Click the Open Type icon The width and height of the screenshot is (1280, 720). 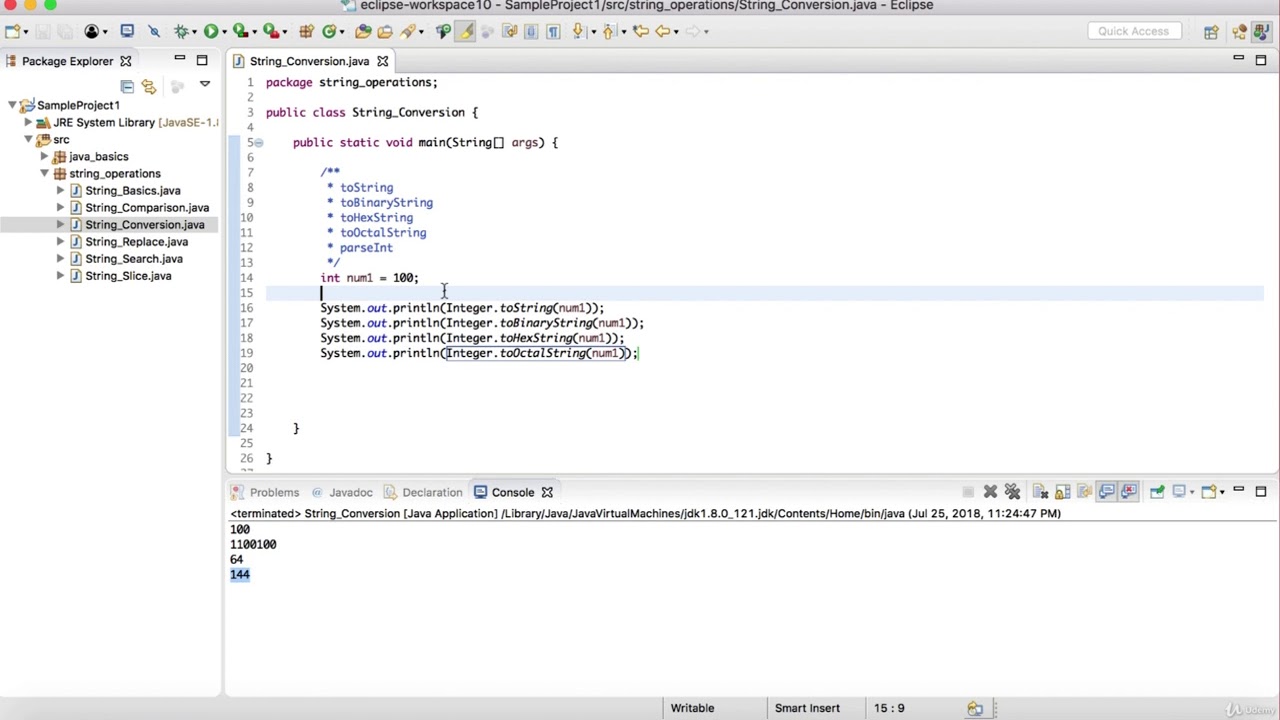tap(363, 31)
